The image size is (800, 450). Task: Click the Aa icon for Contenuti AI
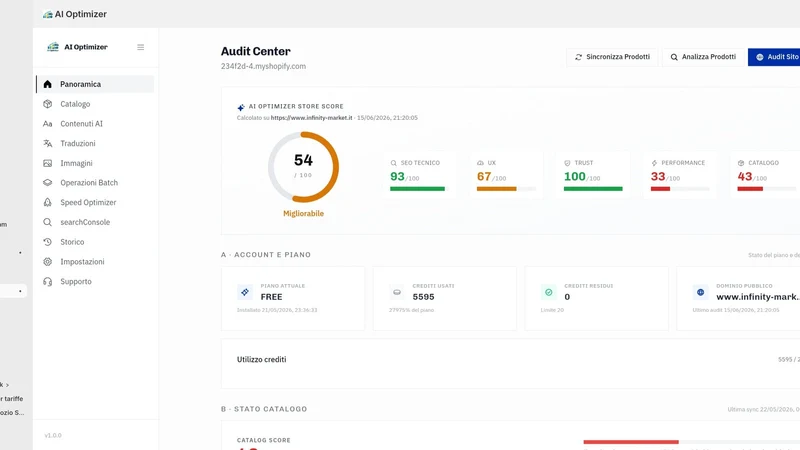click(x=47, y=123)
